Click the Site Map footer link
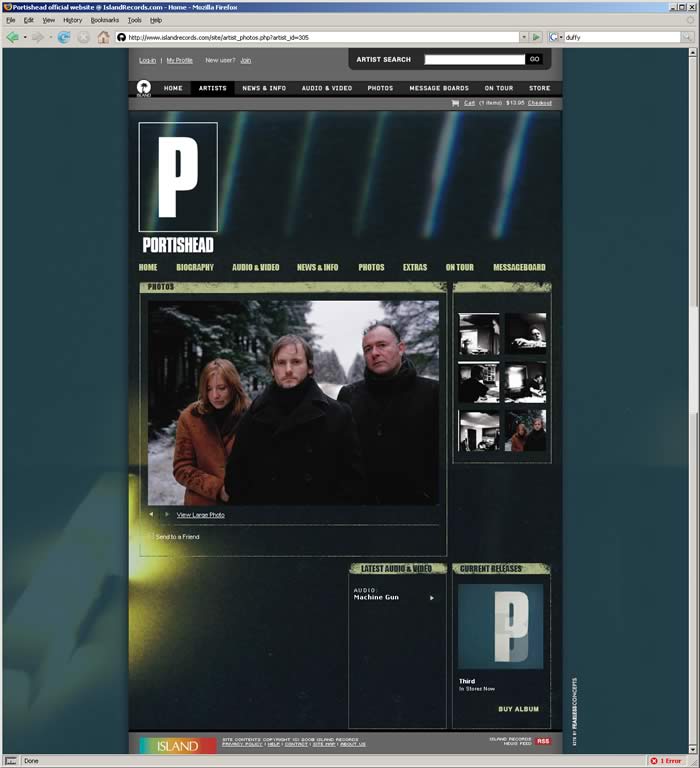Viewport: 700px width, 768px height. (x=324, y=744)
